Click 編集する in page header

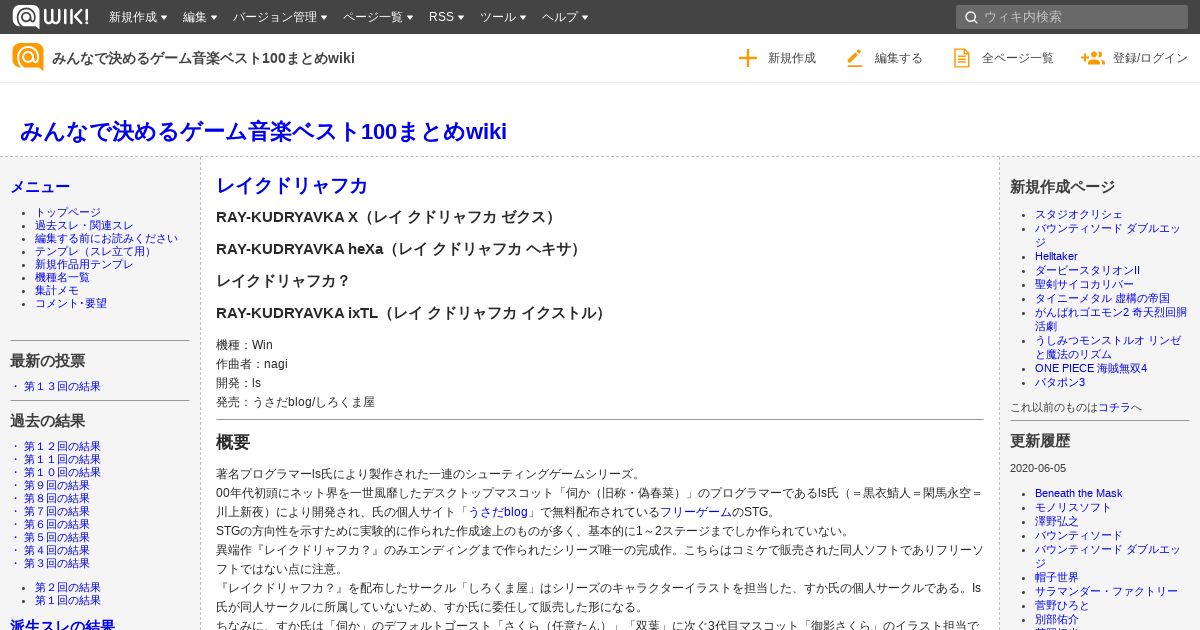pos(884,58)
